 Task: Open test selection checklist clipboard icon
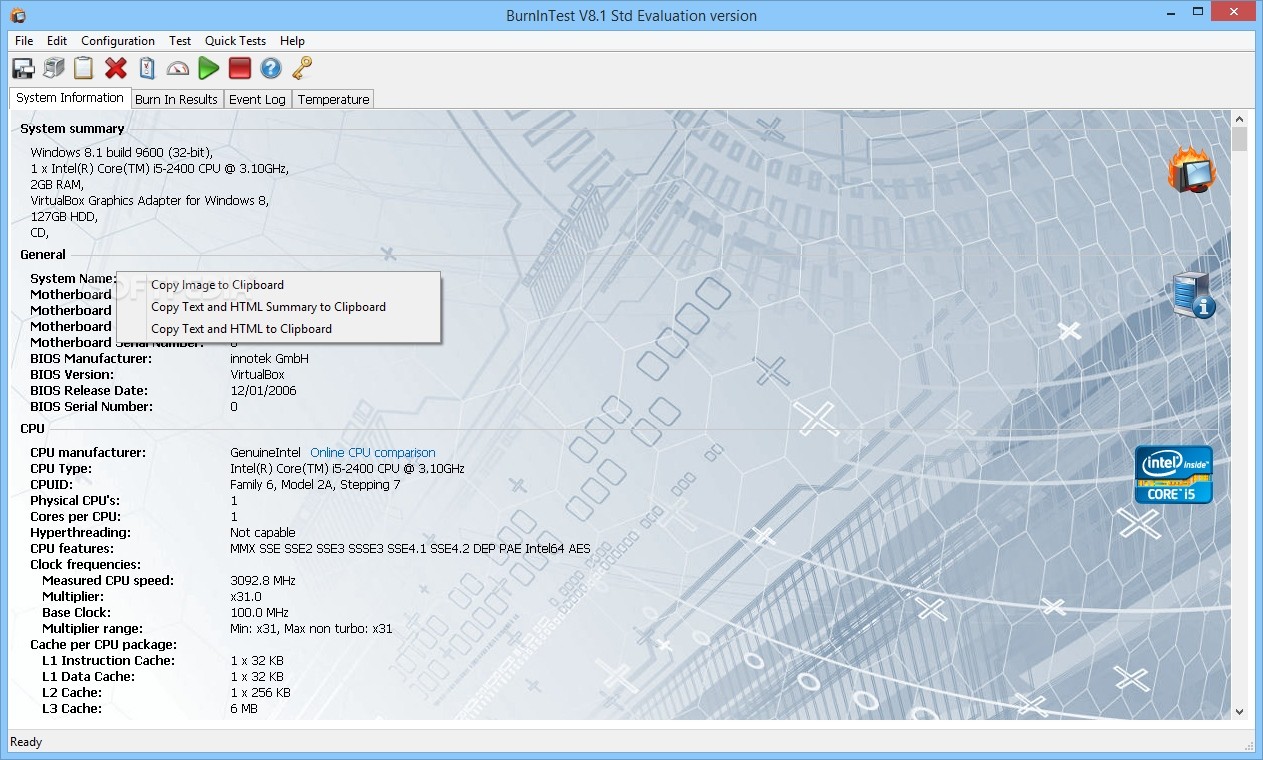147,68
